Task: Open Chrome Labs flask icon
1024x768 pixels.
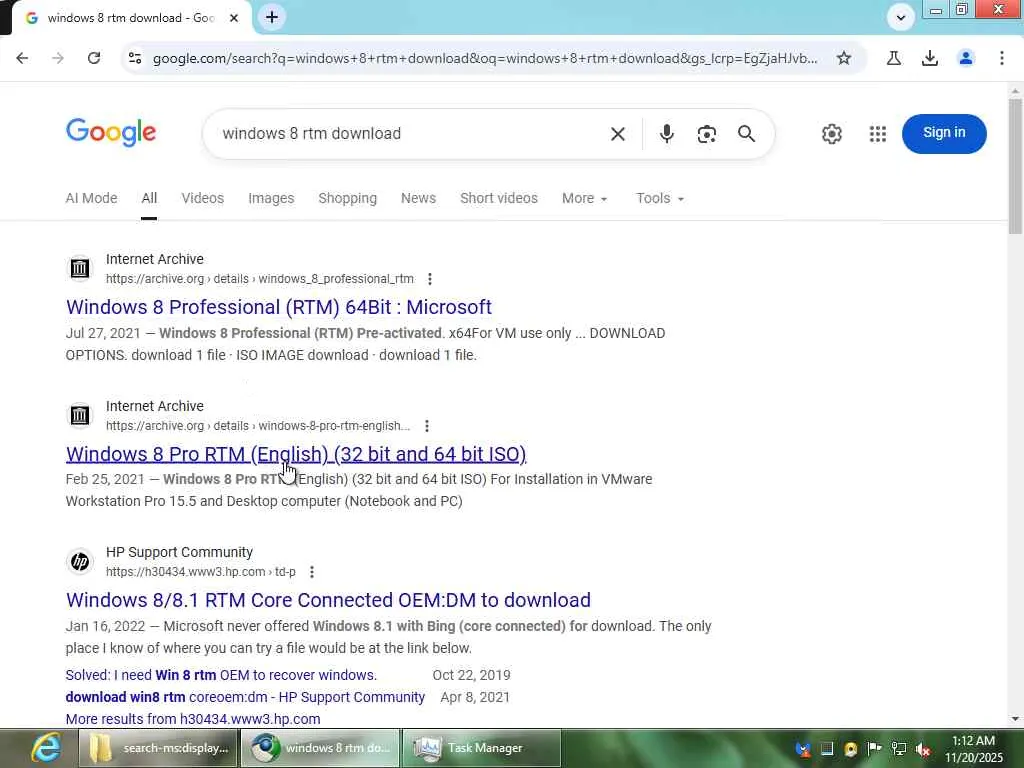Action: point(894,58)
